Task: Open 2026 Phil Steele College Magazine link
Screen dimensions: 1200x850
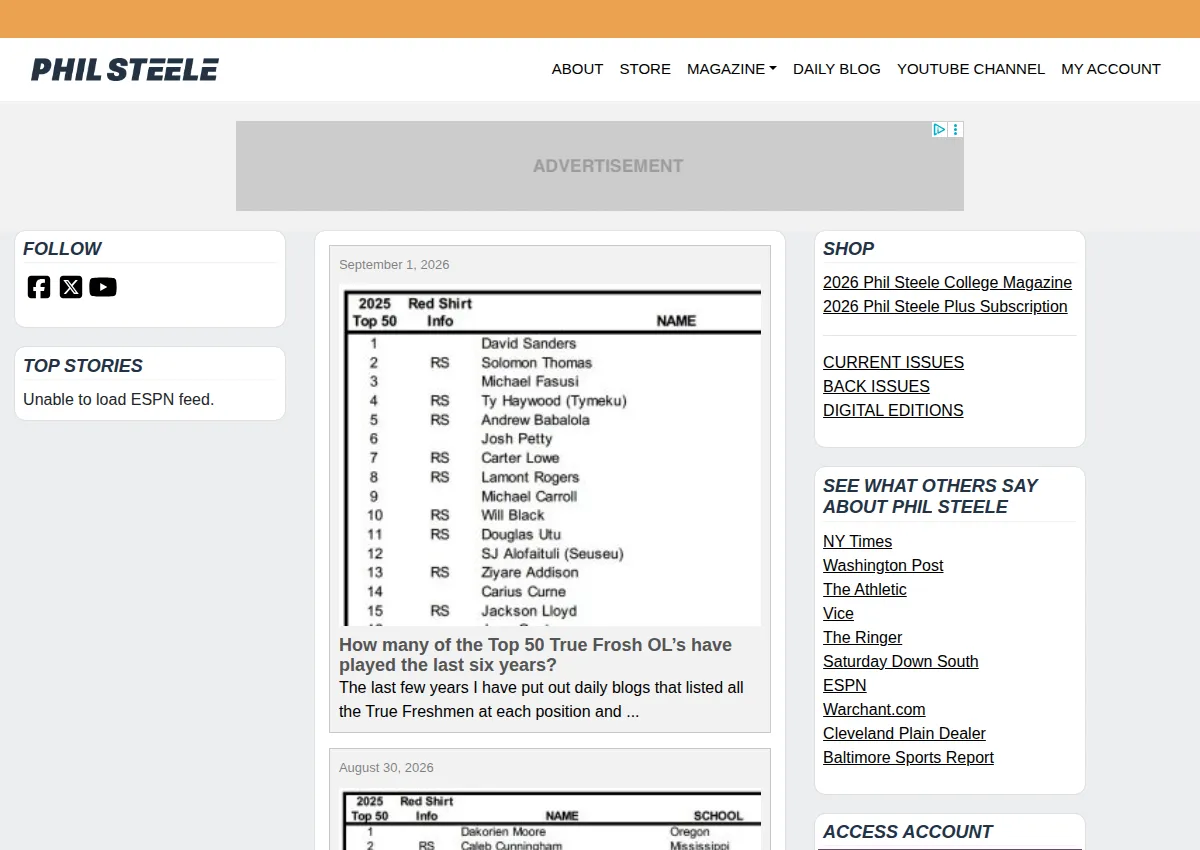Action: tap(947, 283)
